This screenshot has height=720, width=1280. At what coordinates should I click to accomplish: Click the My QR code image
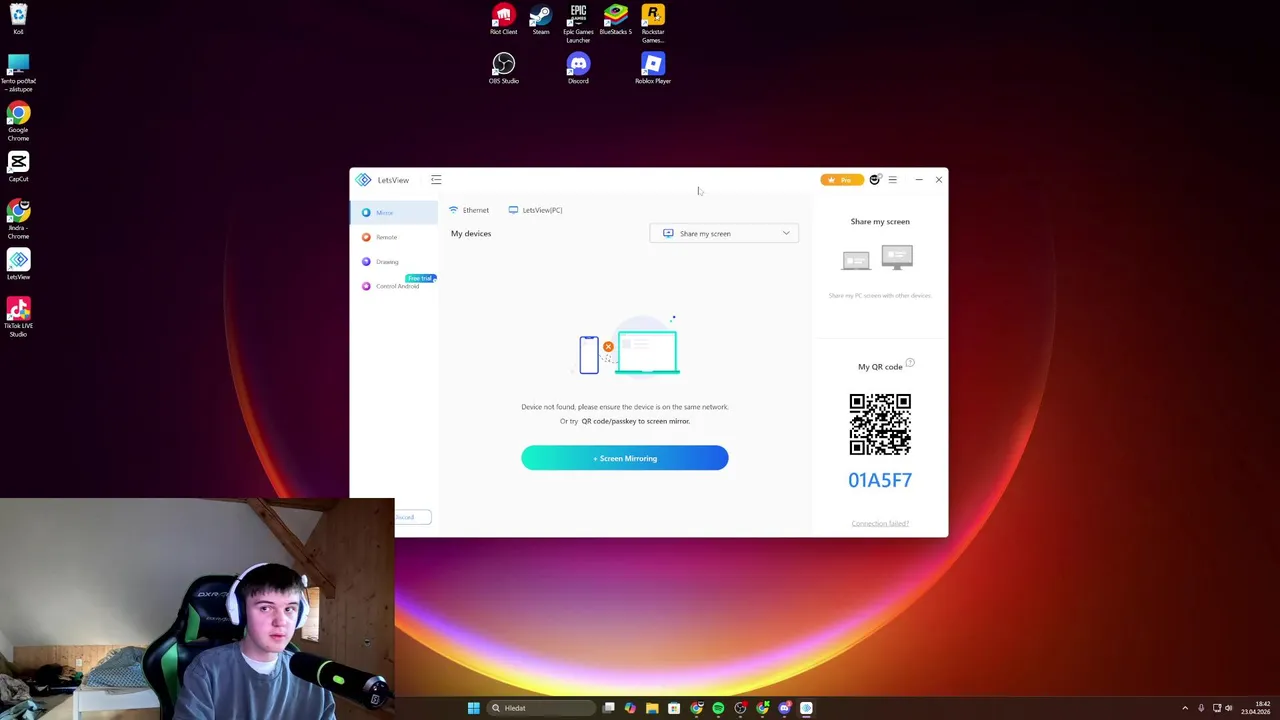pos(880,425)
